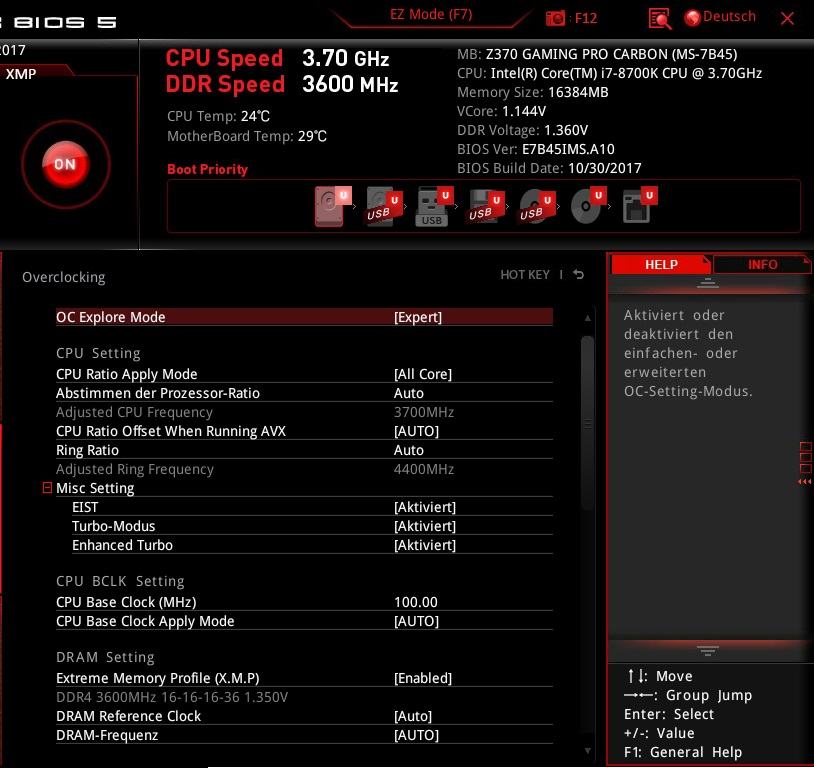
Task: Click the settings list scrollbar thumb
Action: (588, 423)
